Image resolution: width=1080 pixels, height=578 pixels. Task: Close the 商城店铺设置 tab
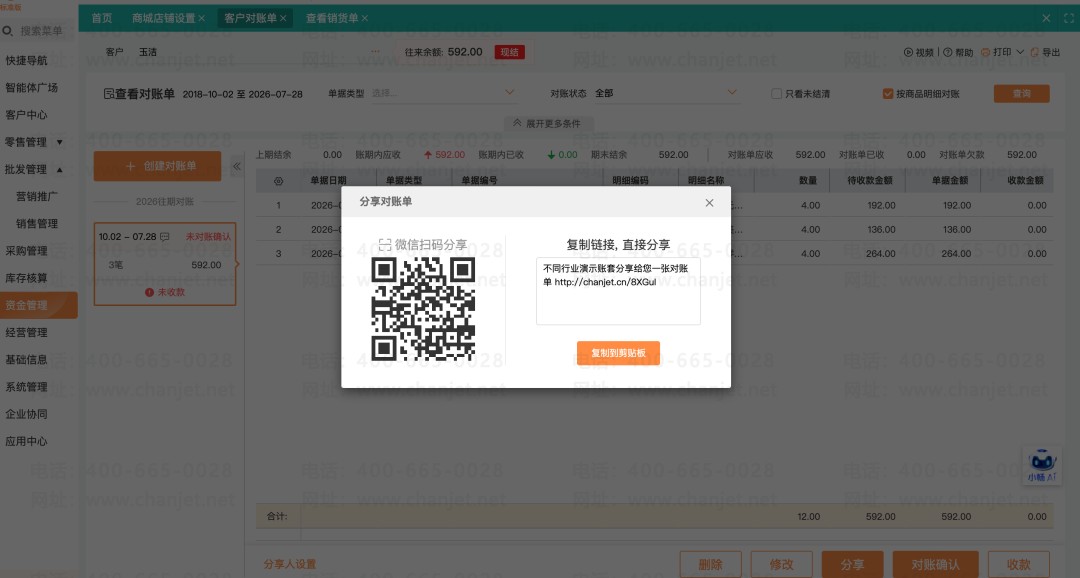click(x=202, y=18)
